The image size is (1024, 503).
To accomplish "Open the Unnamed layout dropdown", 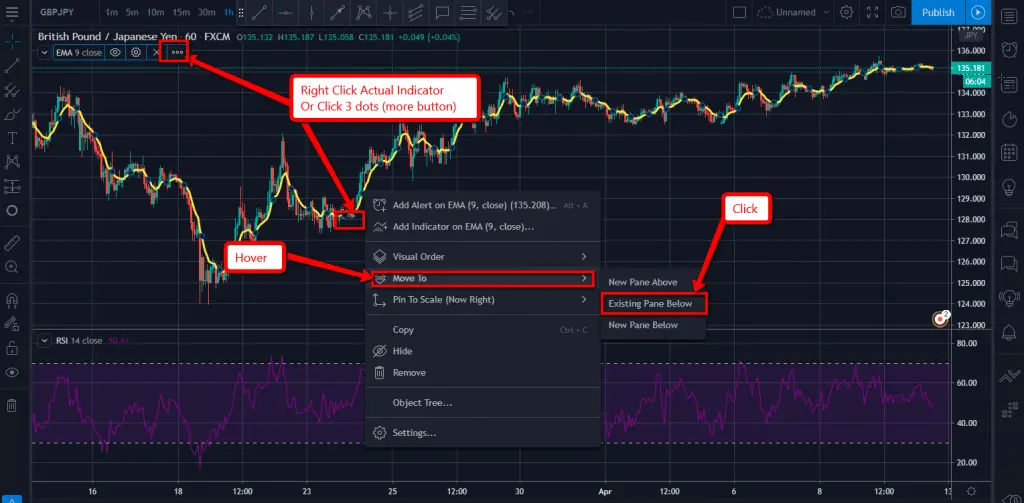I will tap(794, 12).
